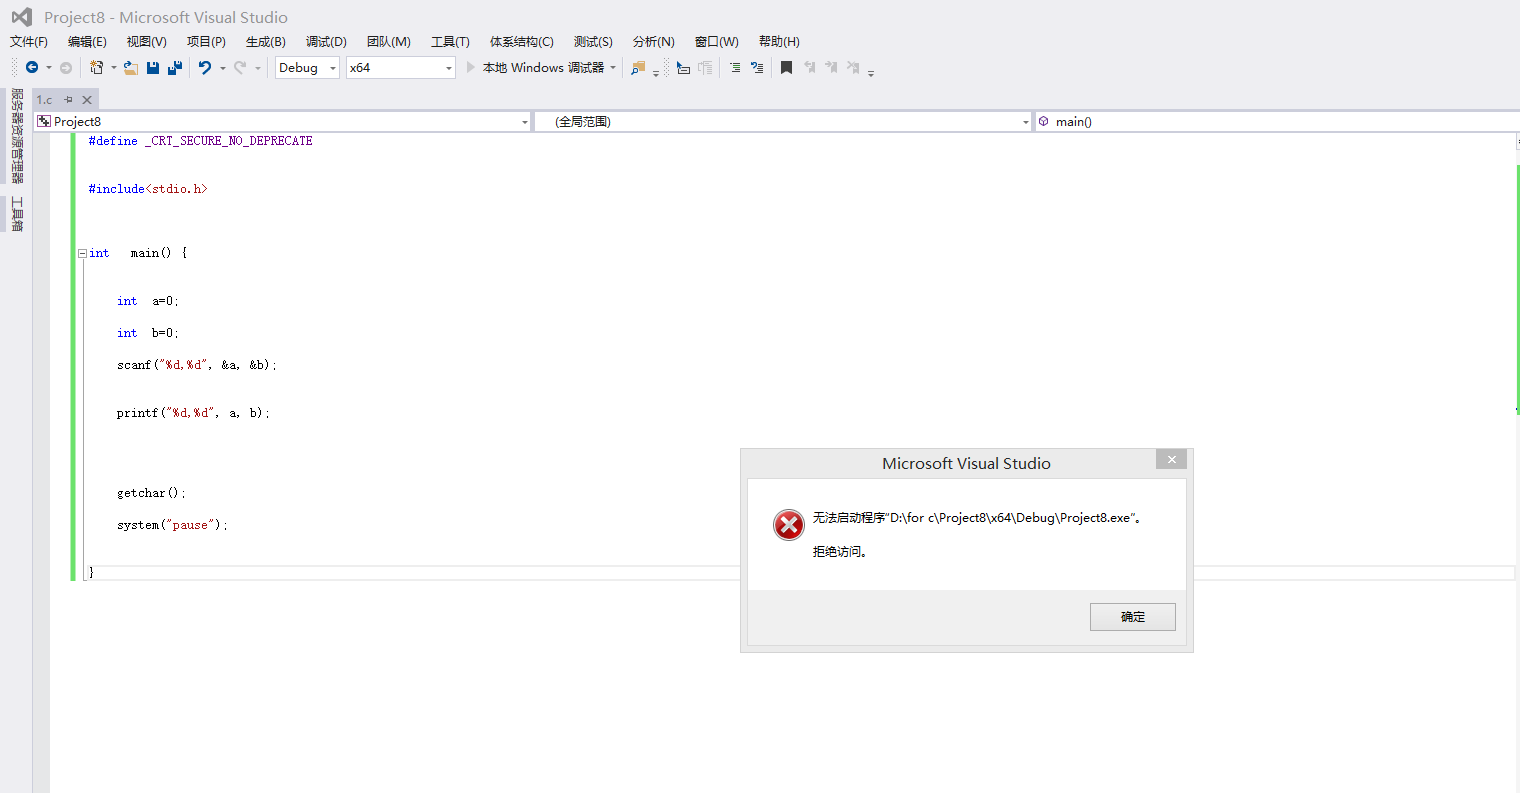Click the Save All icon
This screenshot has height=793, width=1520.
175,68
